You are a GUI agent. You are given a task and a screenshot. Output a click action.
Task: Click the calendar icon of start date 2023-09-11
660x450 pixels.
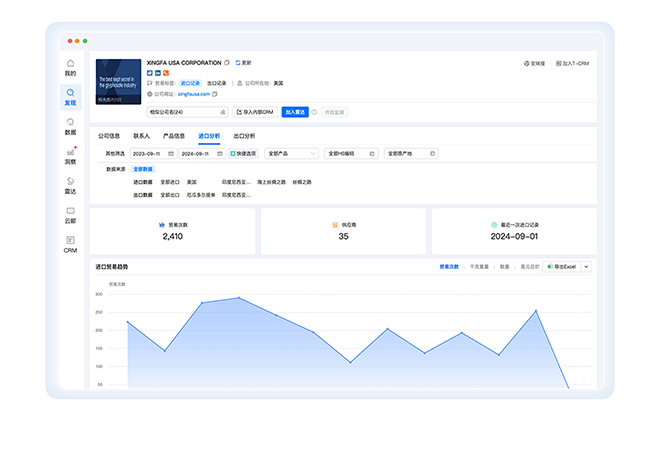[171, 154]
